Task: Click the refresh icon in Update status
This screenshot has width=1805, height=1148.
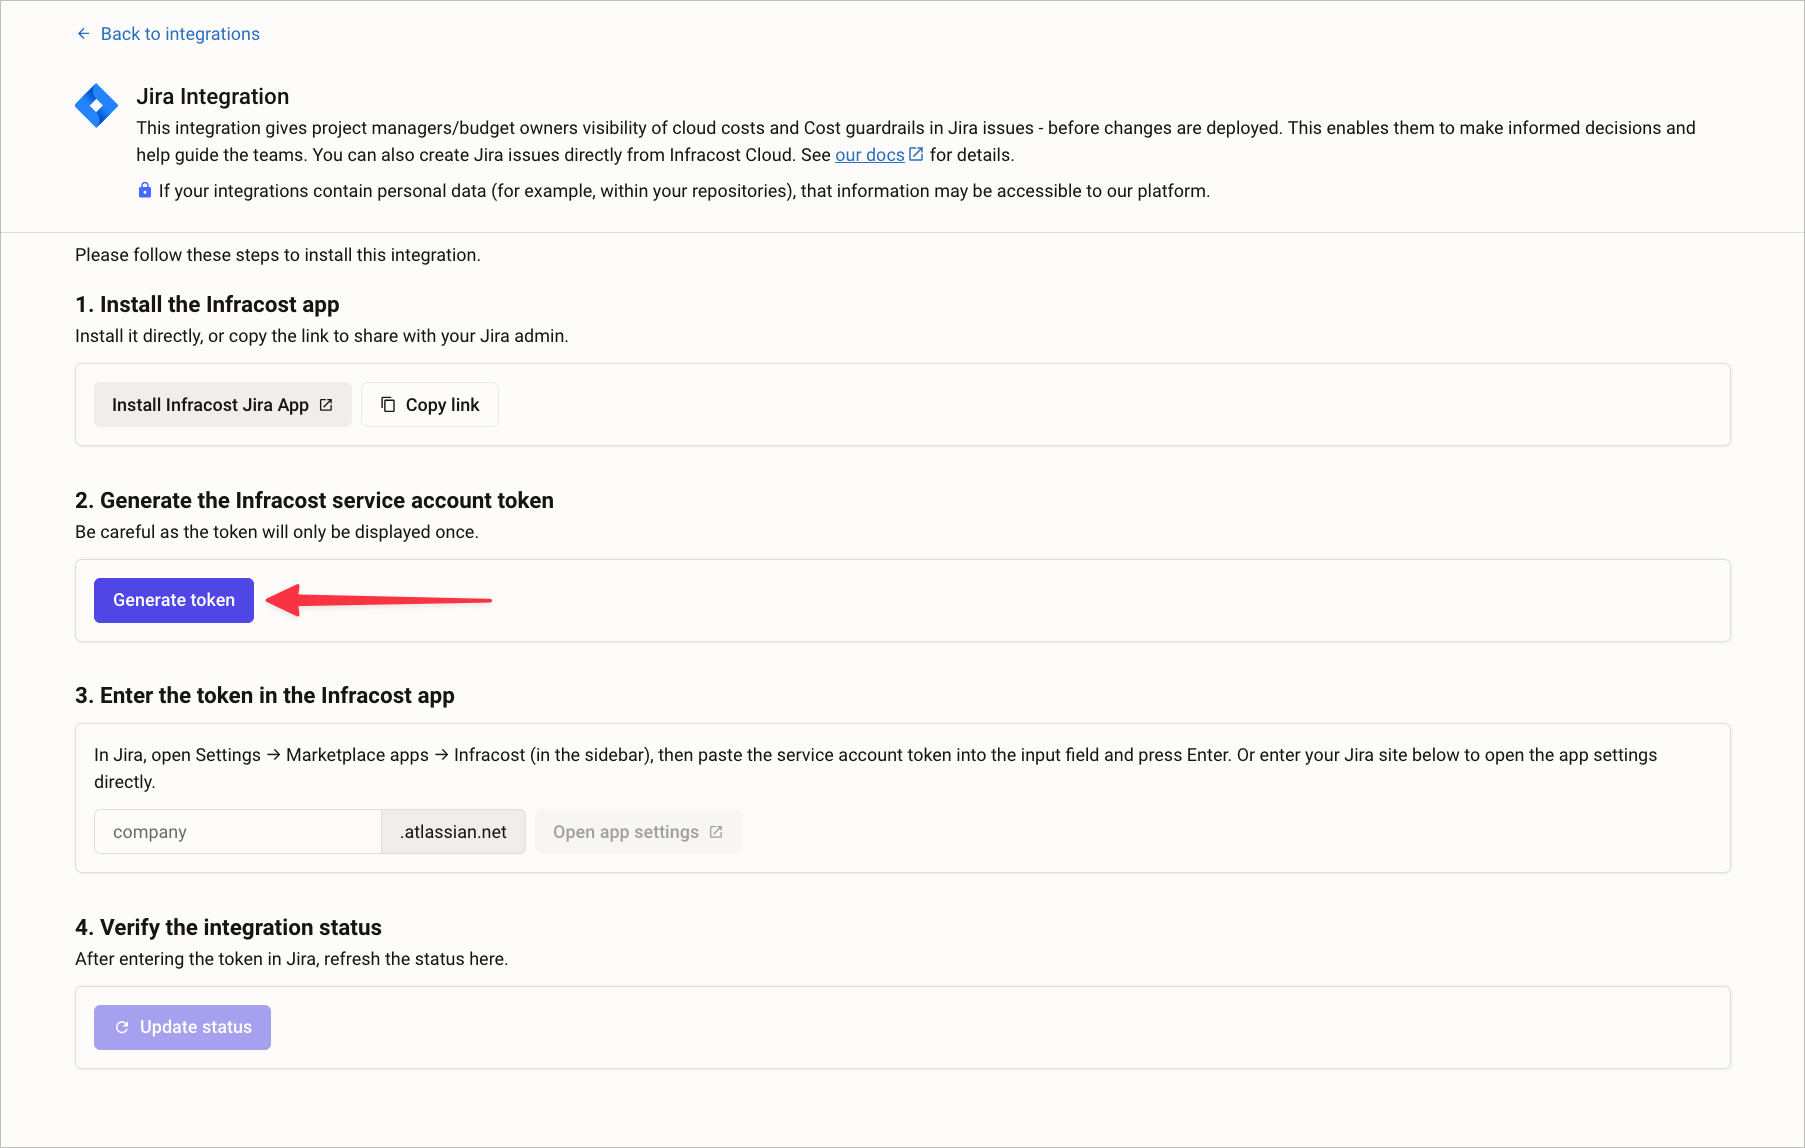Action: [122, 1027]
